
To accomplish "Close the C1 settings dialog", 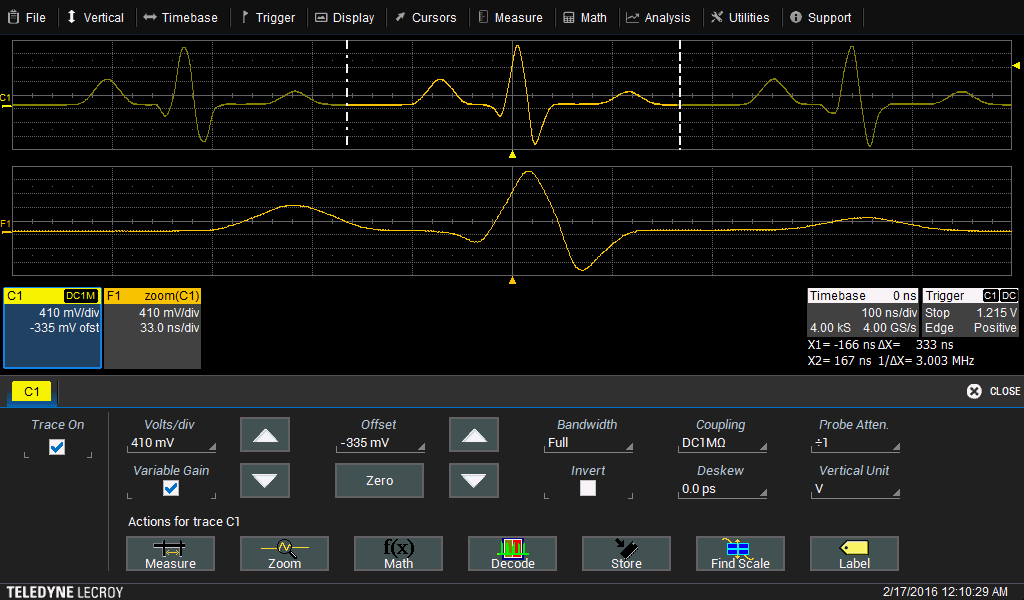I will click(993, 391).
